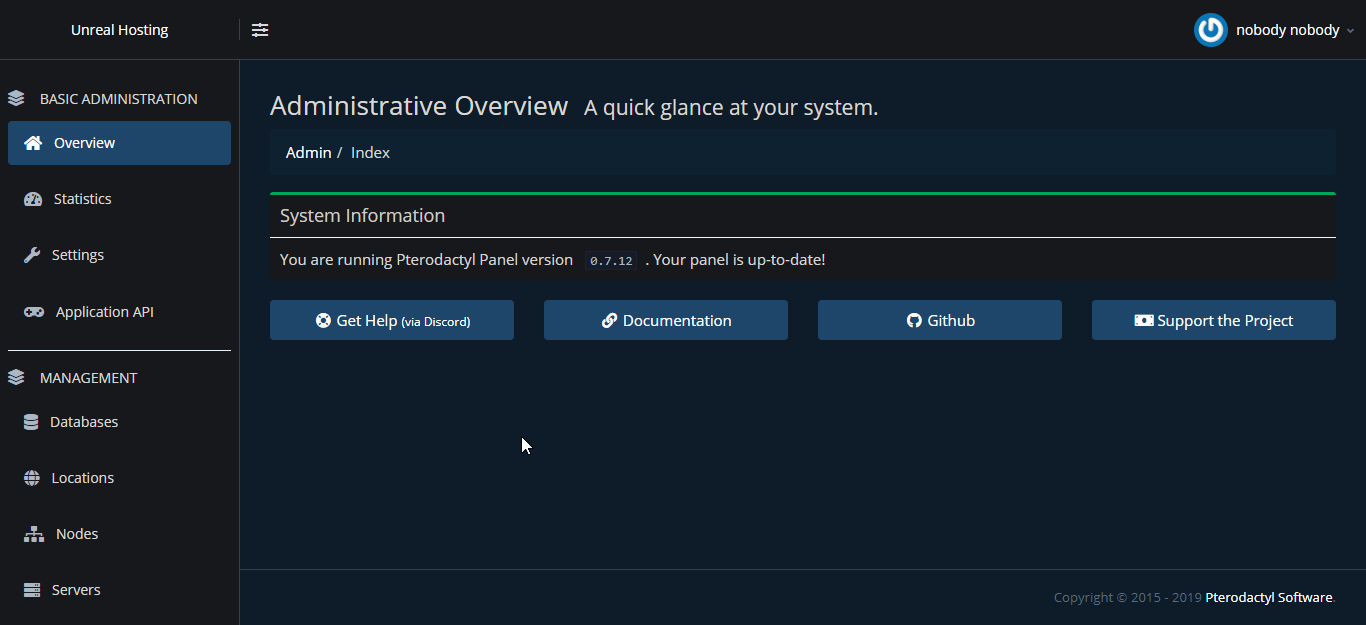Click the Servers rack icon
This screenshot has width=1366, height=625.
pos(32,590)
